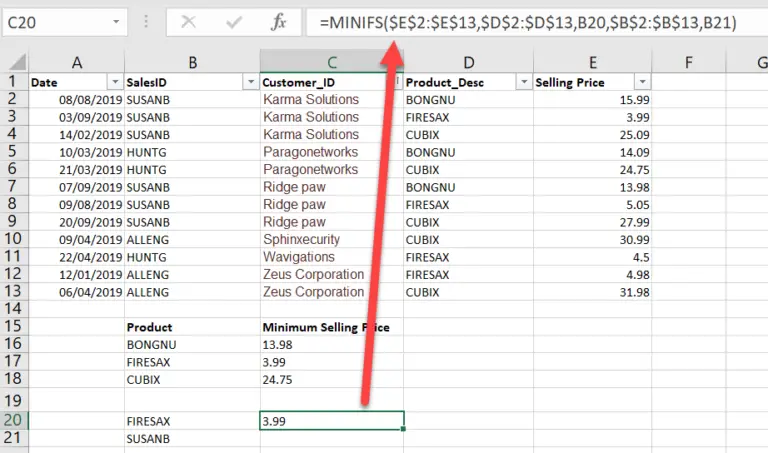Click the formula bar three-dot resize handle
The height and width of the screenshot is (453, 768).
tap(146, 22)
